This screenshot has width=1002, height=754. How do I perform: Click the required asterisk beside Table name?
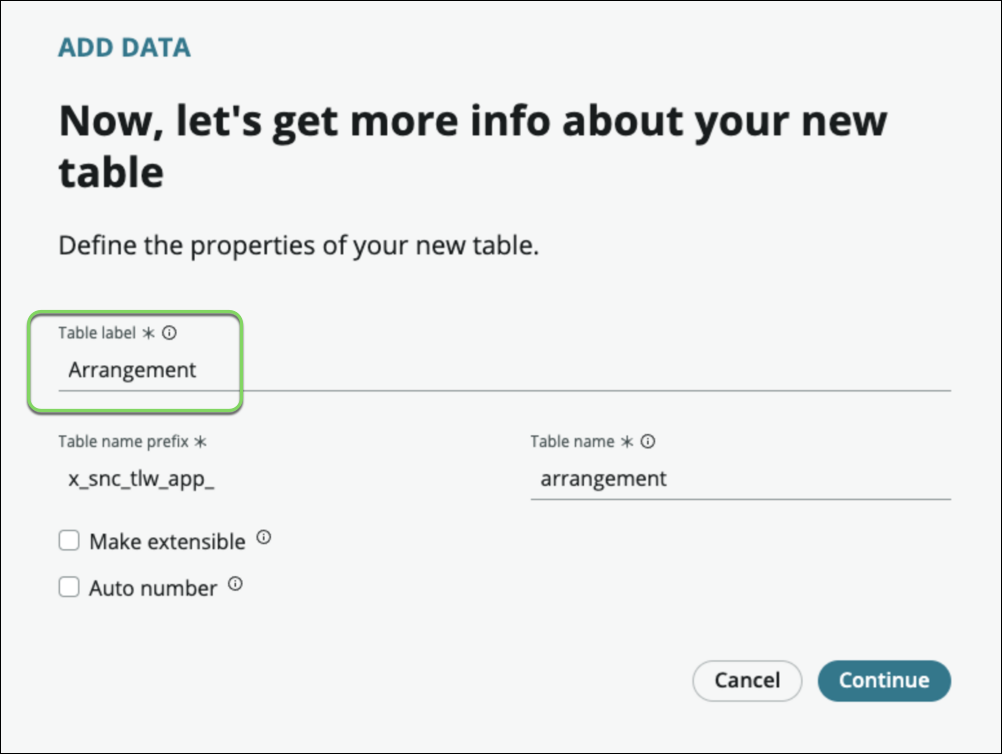(628, 441)
